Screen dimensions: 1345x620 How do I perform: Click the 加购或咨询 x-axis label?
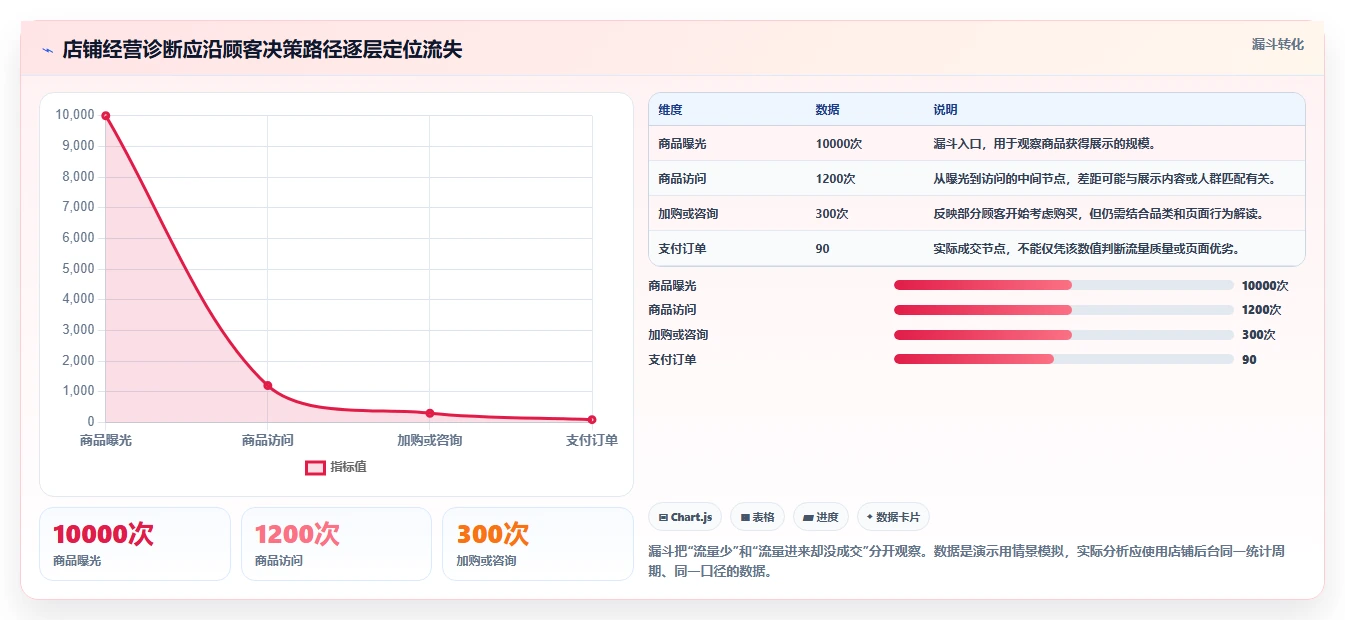(x=429, y=440)
